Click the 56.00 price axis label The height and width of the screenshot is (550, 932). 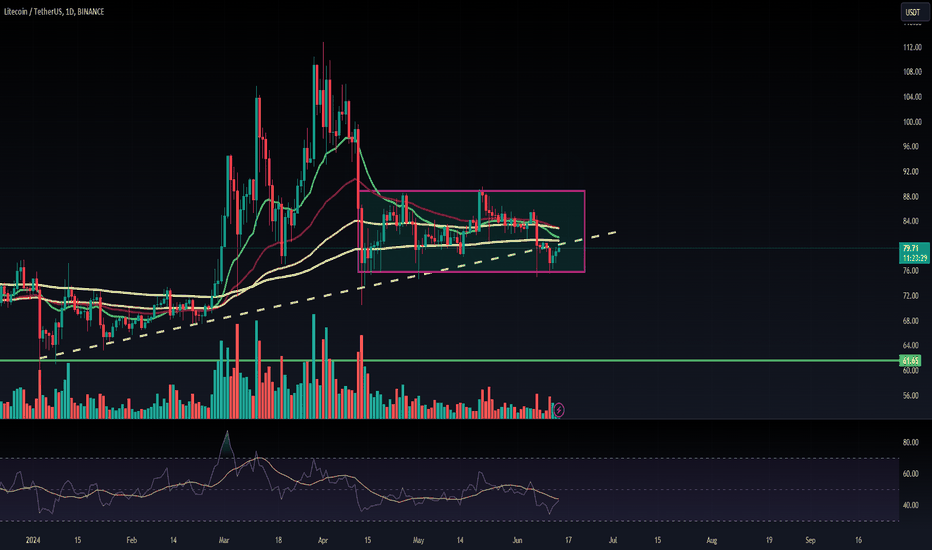(910, 395)
